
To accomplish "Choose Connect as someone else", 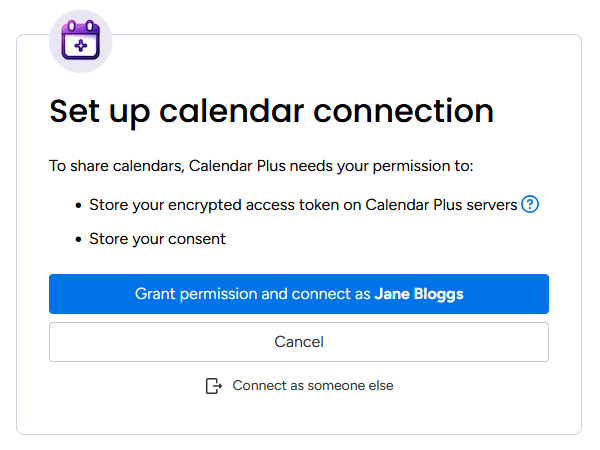I will (x=312, y=386).
